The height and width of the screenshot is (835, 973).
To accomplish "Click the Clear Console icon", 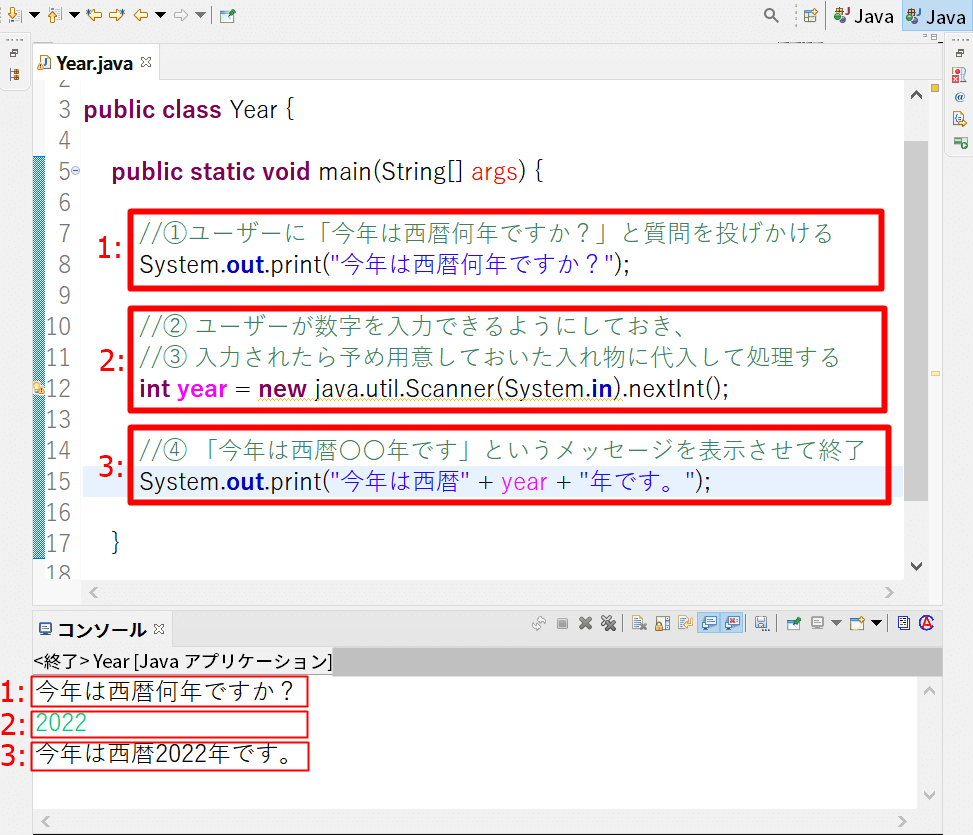I will coord(637,623).
